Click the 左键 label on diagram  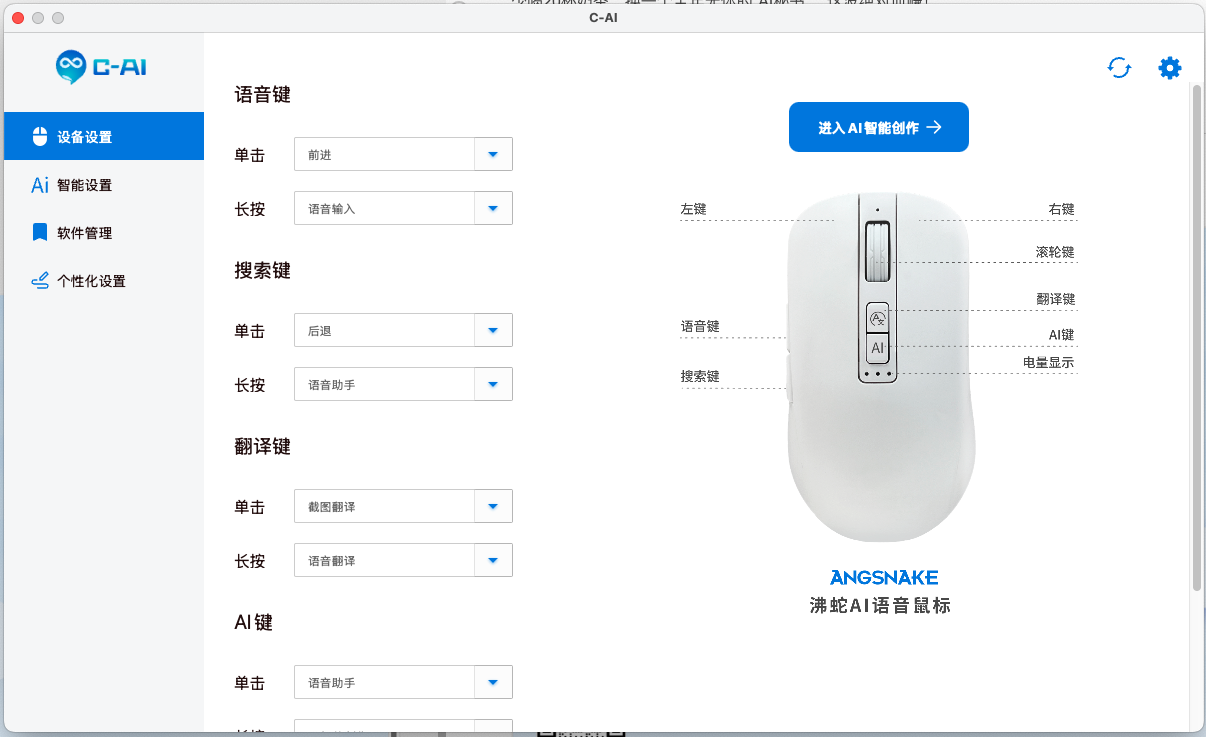(694, 210)
